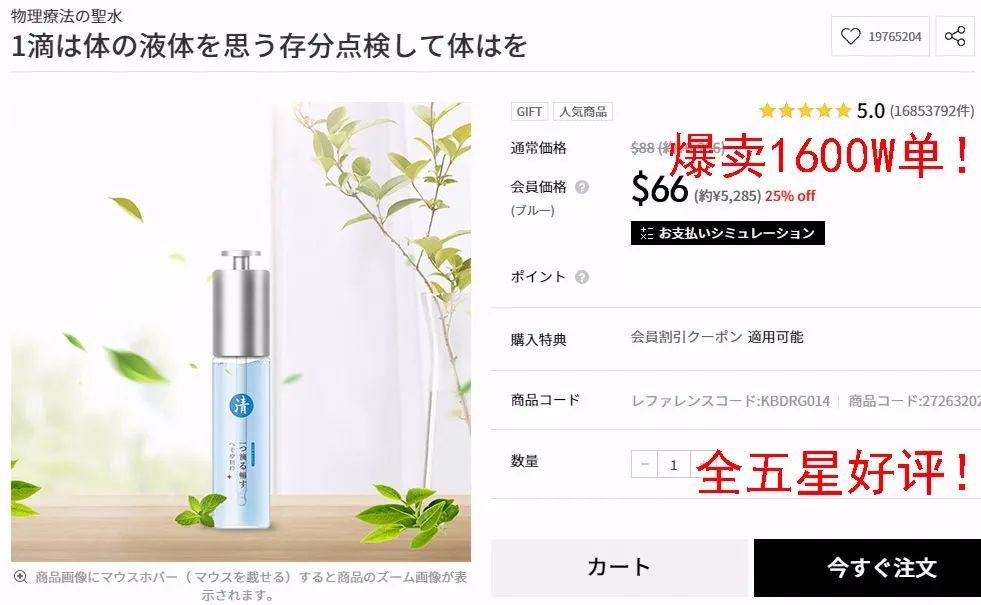Open the review count (16853792件)
Screen dimensions: 981x605
point(932,111)
